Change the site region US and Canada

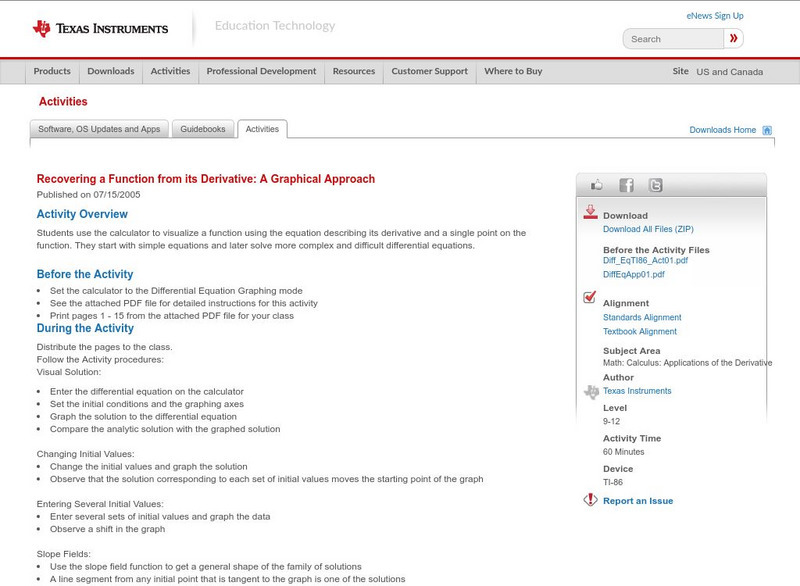[x=730, y=72]
